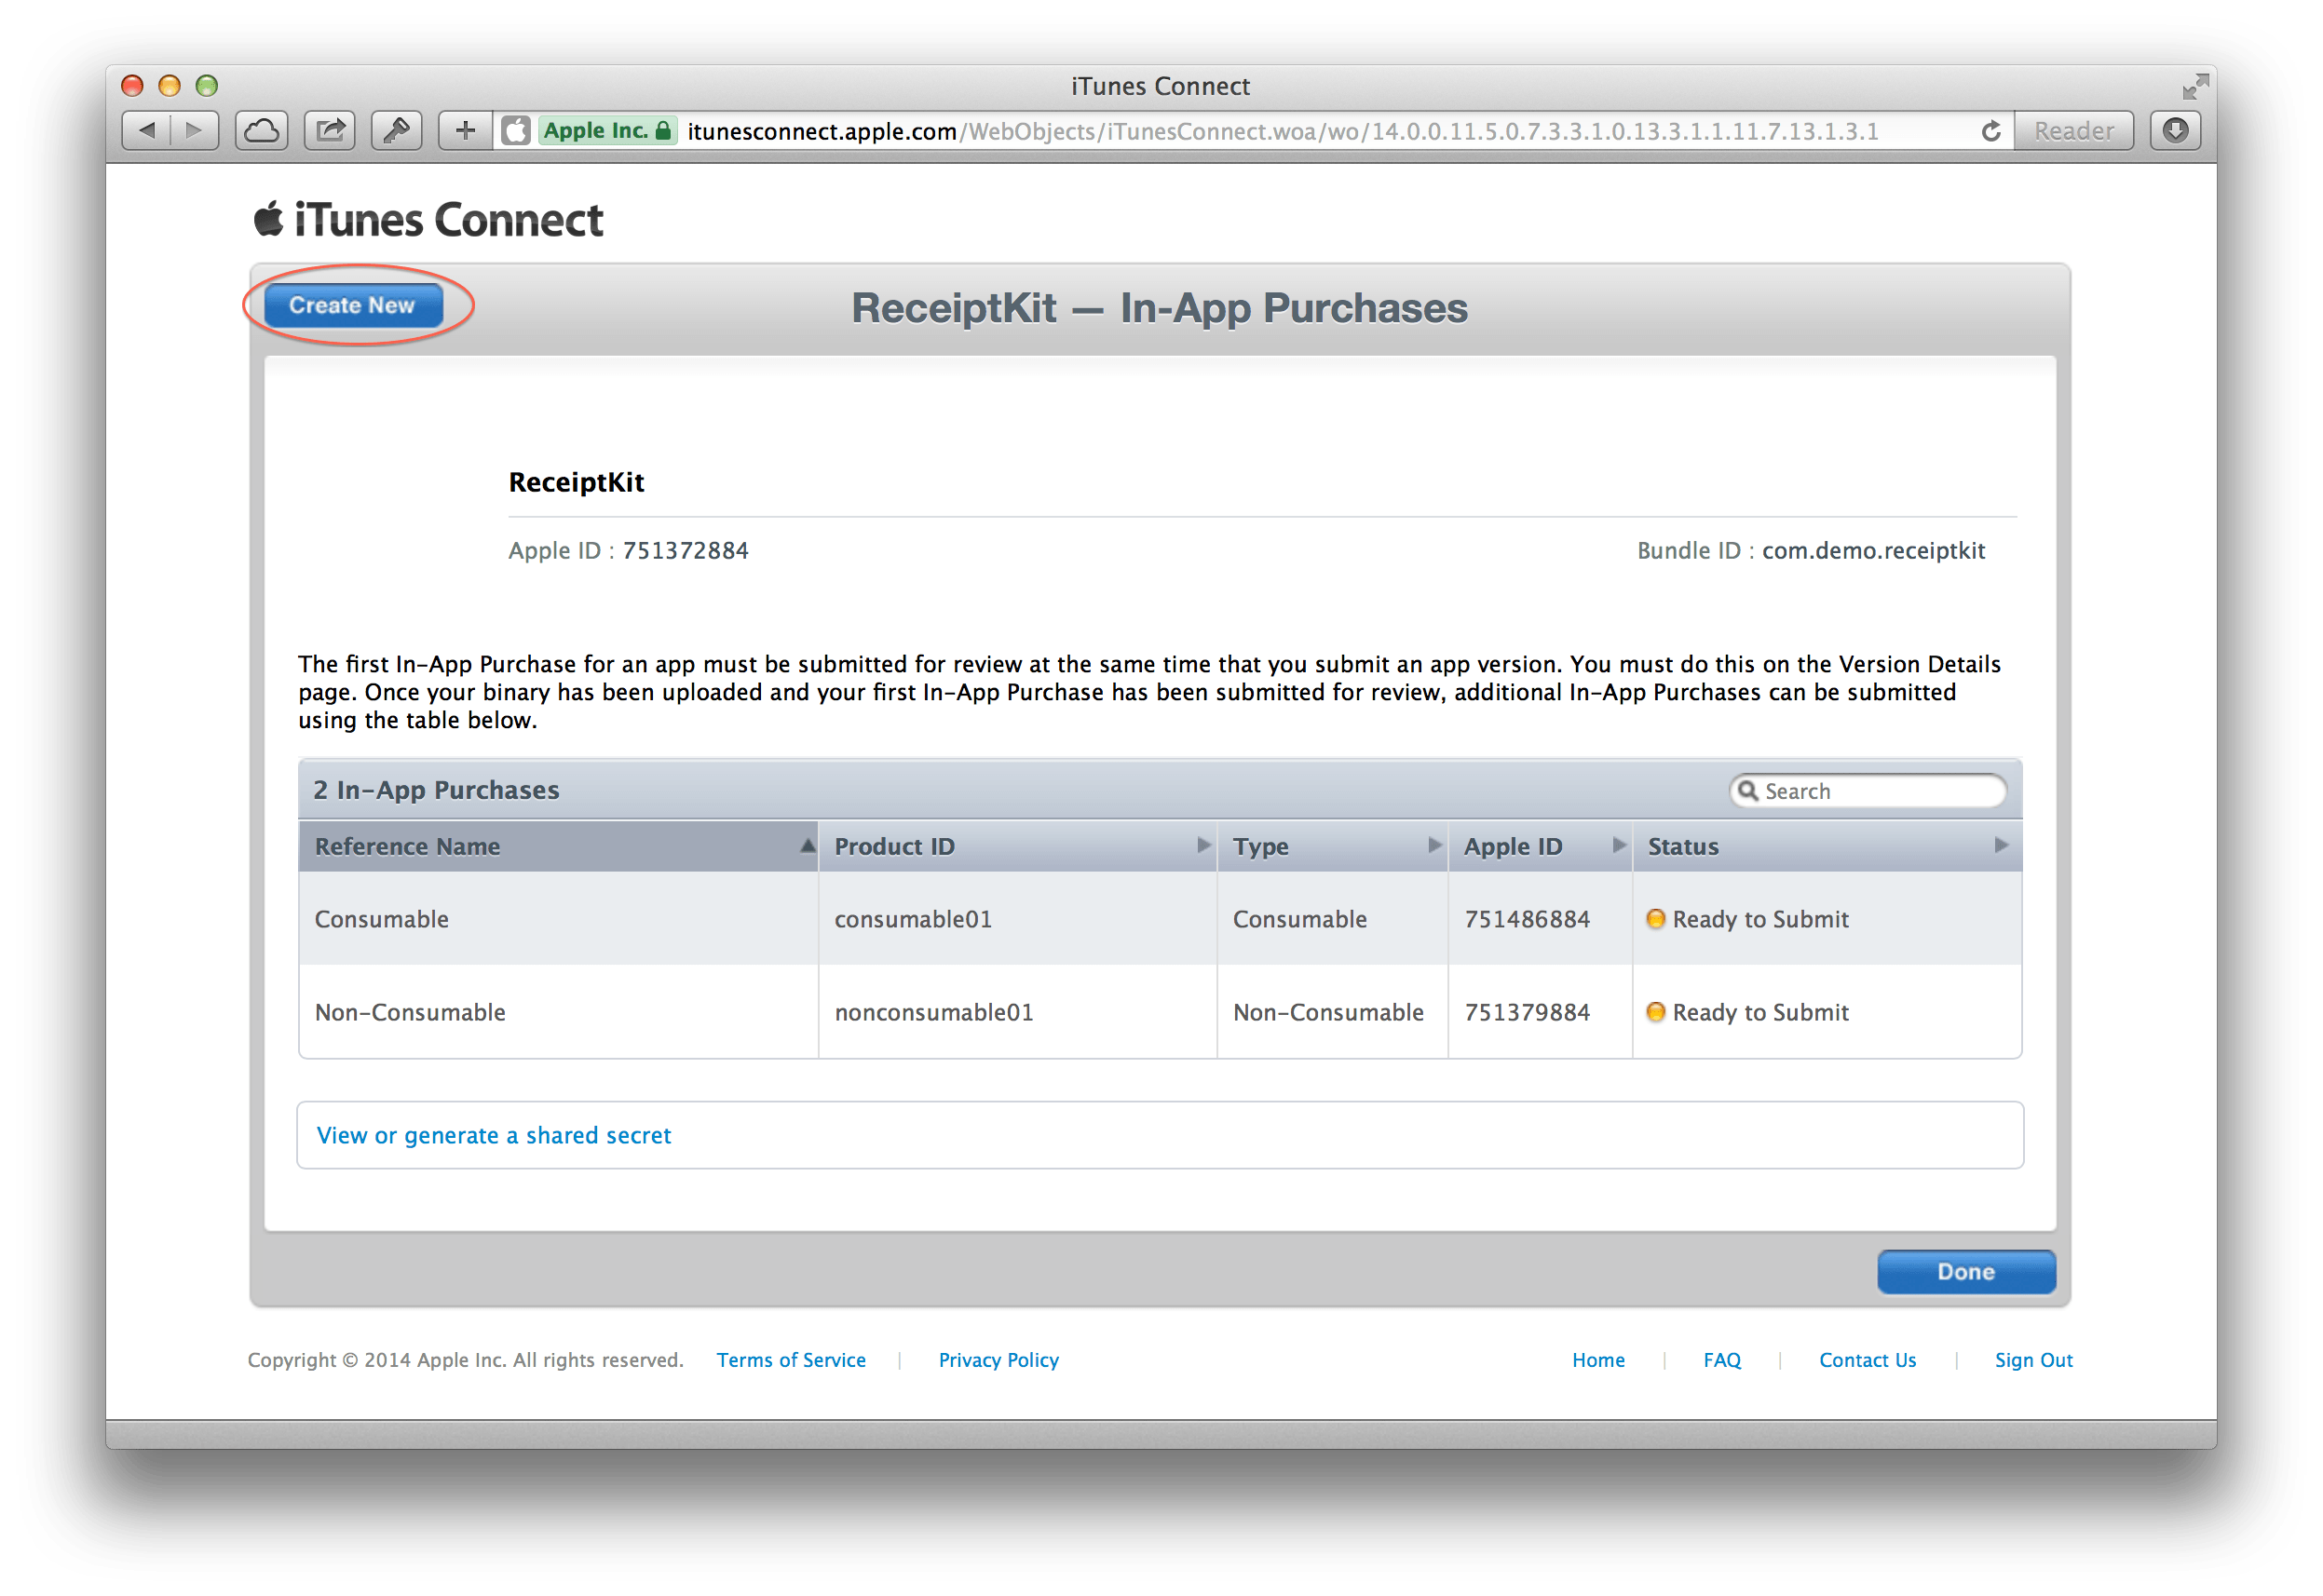2323x1596 pixels.
Task: Sort by Product ID column arrow
Action: click(1203, 846)
